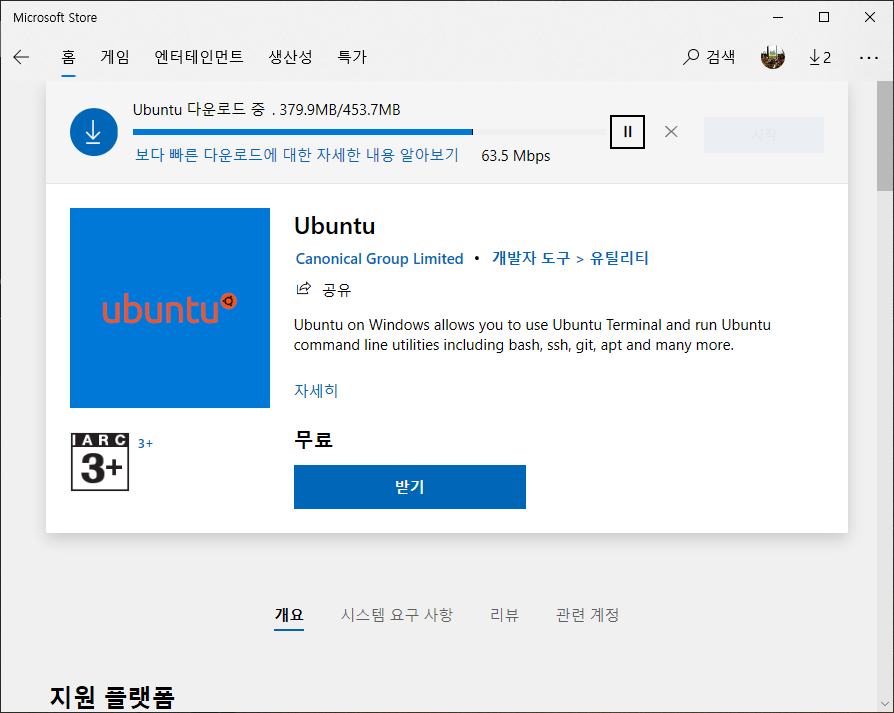Click the blue download circle icon
This screenshot has width=894, height=713.
pyautogui.click(x=94, y=132)
